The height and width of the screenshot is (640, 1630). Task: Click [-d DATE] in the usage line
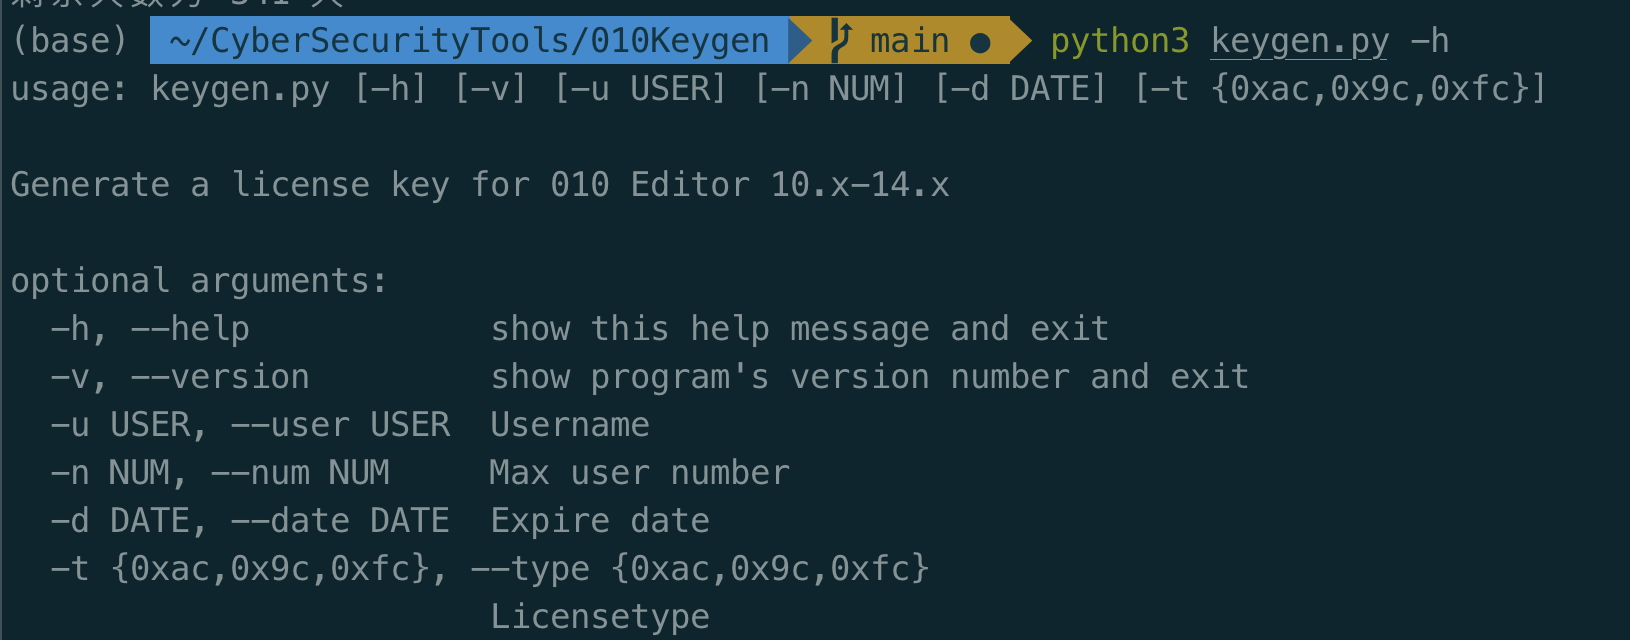pos(1020,89)
